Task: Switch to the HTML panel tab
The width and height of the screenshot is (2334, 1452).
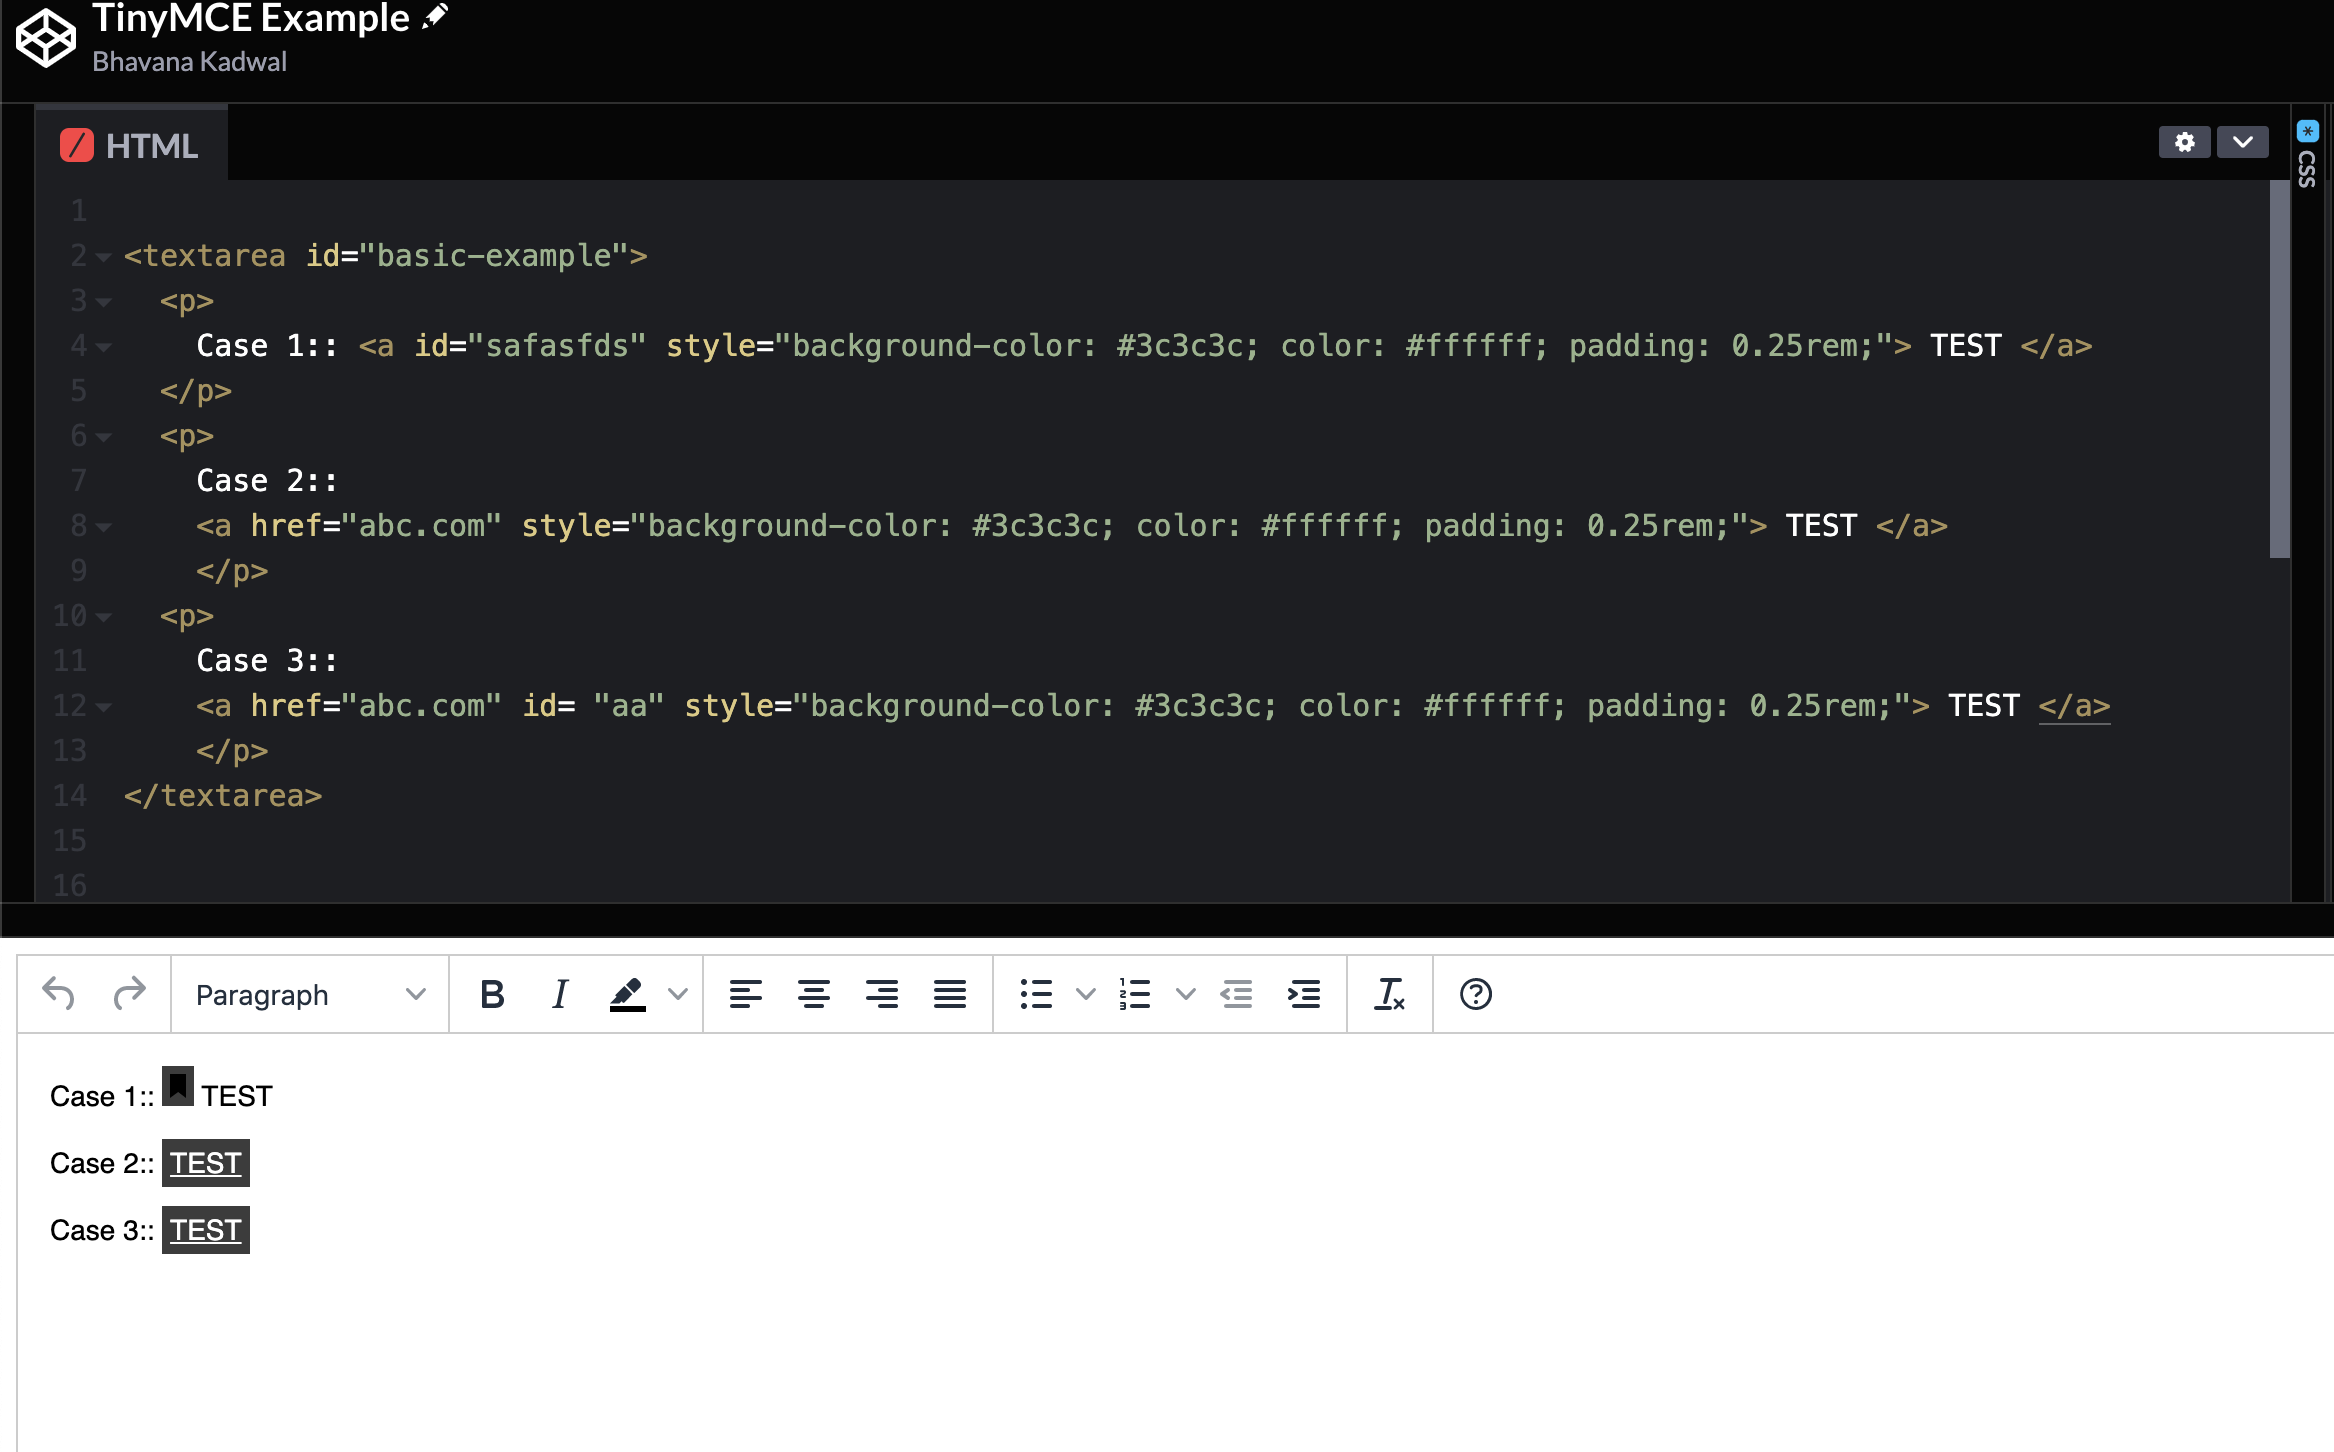Action: pyautogui.click(x=131, y=146)
